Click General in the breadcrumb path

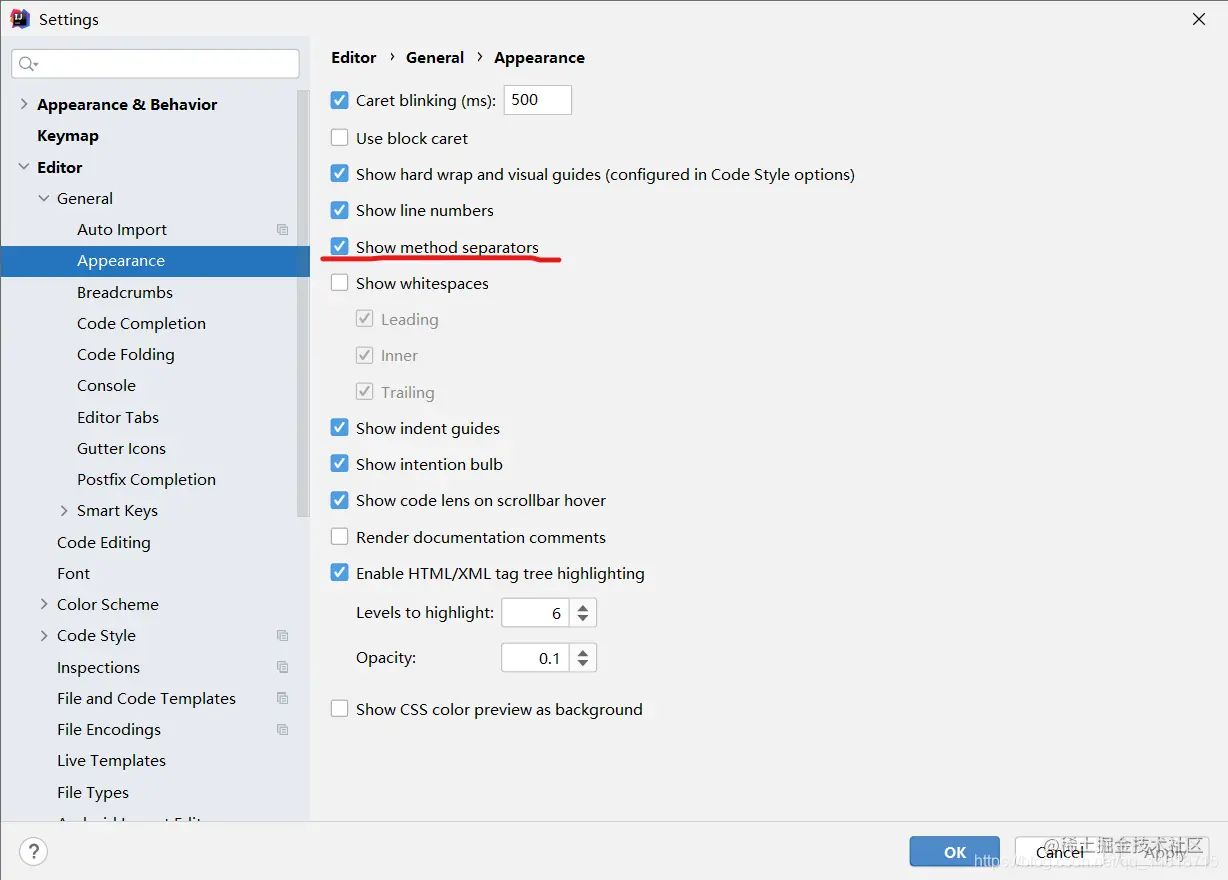435,57
